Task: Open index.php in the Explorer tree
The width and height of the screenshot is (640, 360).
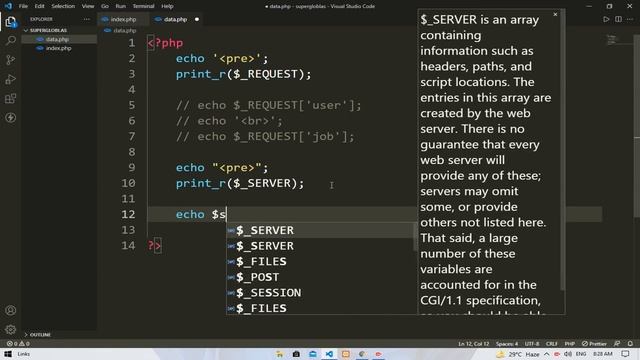Action: click(59, 48)
